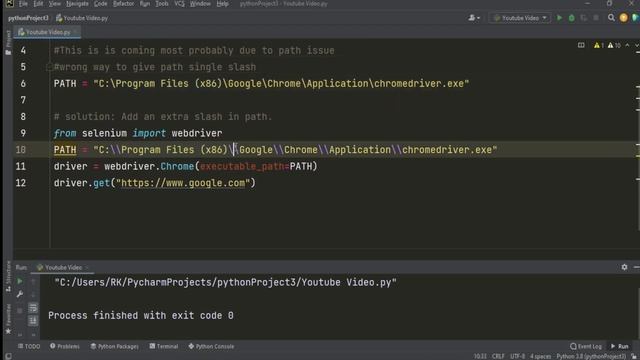640x360 pixels.
Task: Open the Favorites star tool window
Action: click(8, 320)
